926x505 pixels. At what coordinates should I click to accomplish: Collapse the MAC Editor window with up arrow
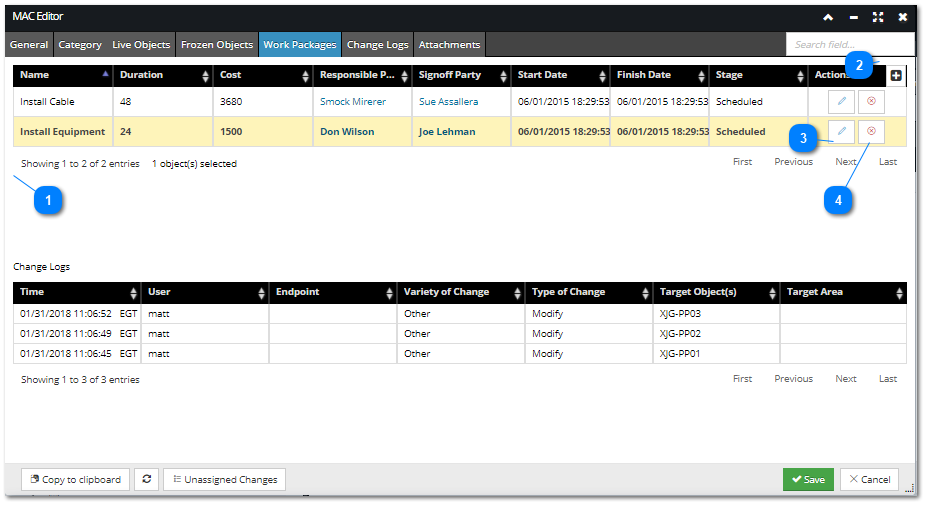click(x=828, y=17)
